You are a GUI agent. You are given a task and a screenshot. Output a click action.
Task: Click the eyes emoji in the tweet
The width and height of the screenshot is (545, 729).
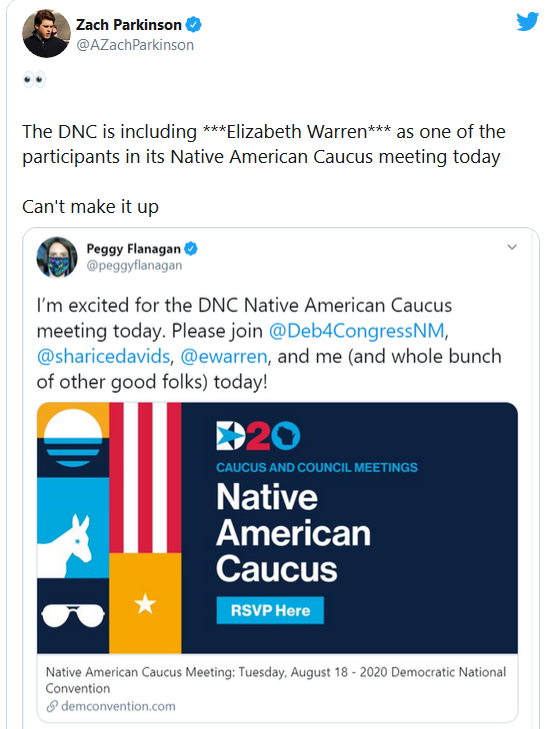(34, 80)
